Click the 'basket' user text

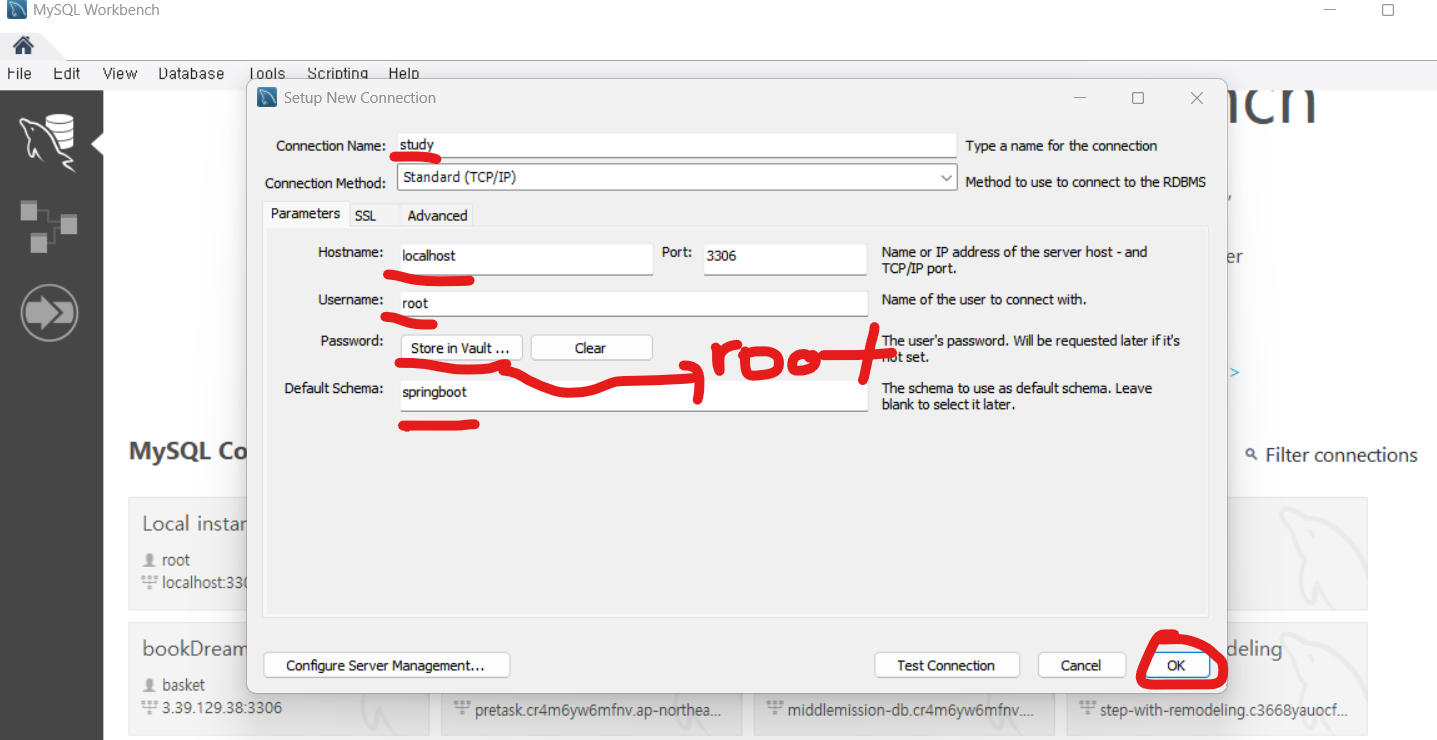point(183,685)
